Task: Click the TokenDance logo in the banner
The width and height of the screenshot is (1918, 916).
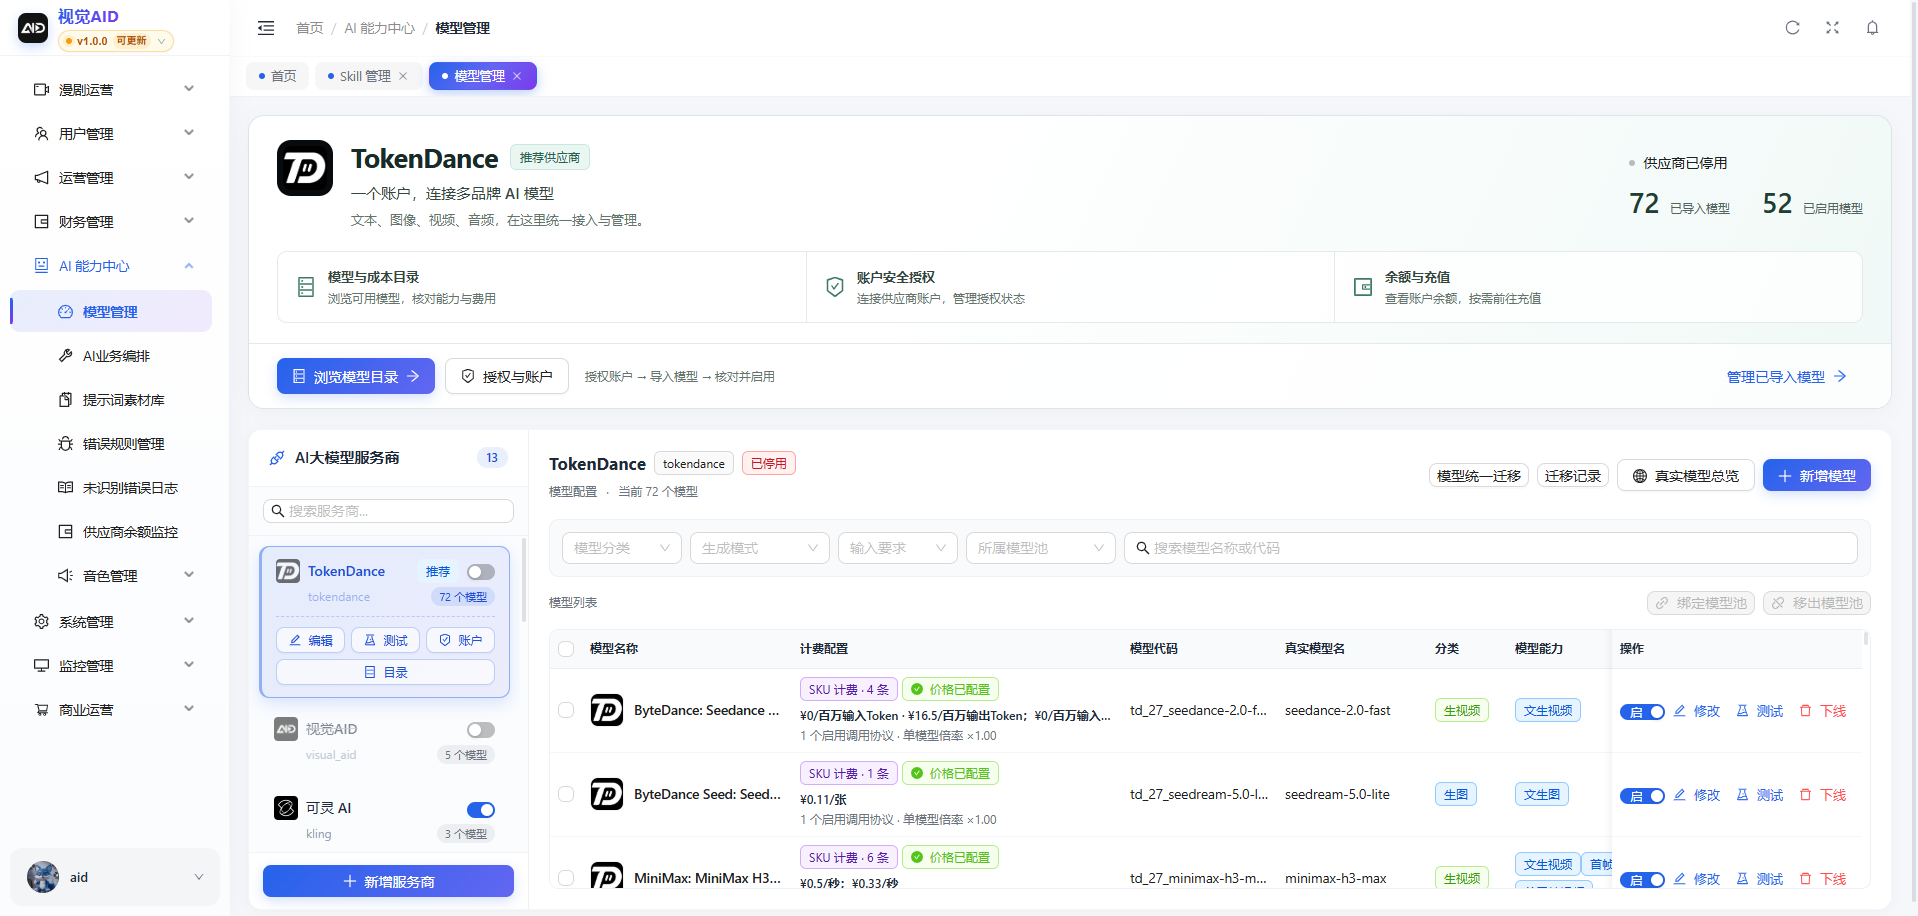Action: (x=305, y=168)
